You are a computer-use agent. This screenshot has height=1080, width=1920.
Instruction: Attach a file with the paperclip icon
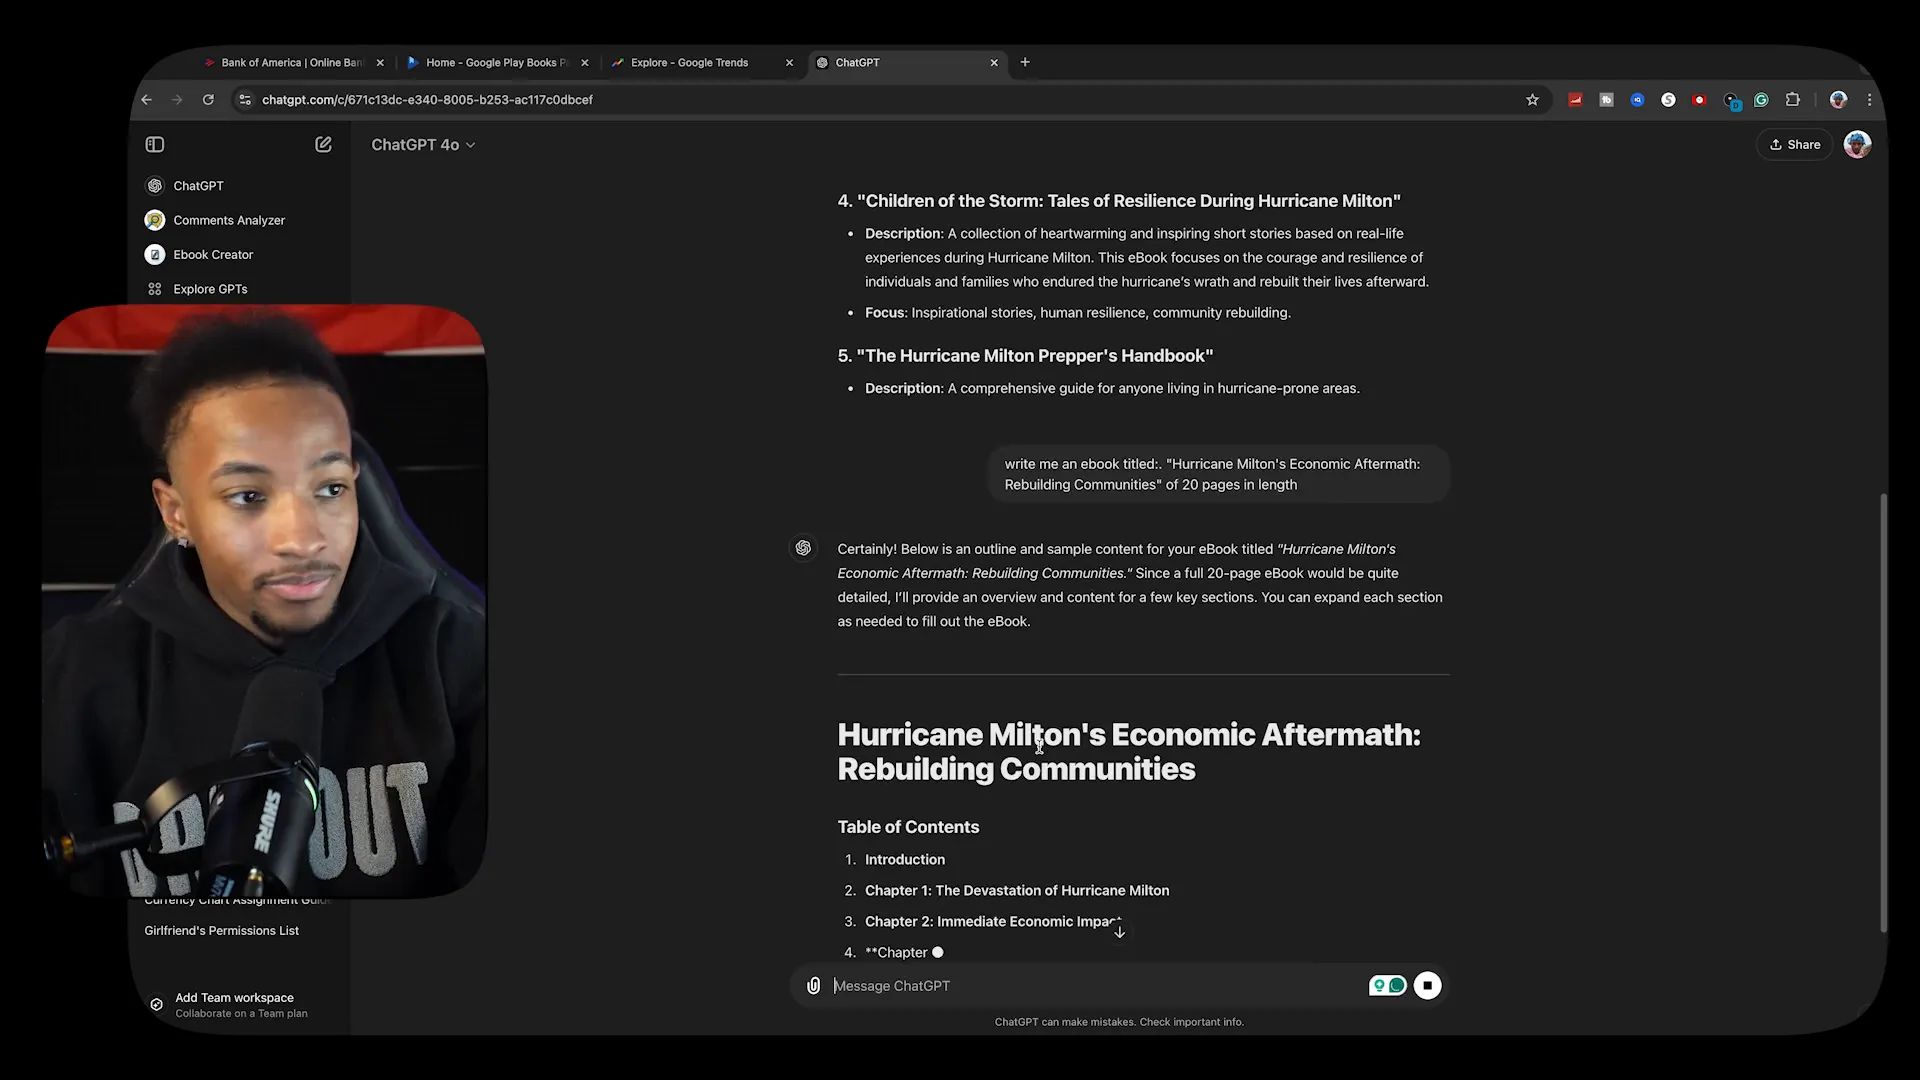pyautogui.click(x=814, y=986)
